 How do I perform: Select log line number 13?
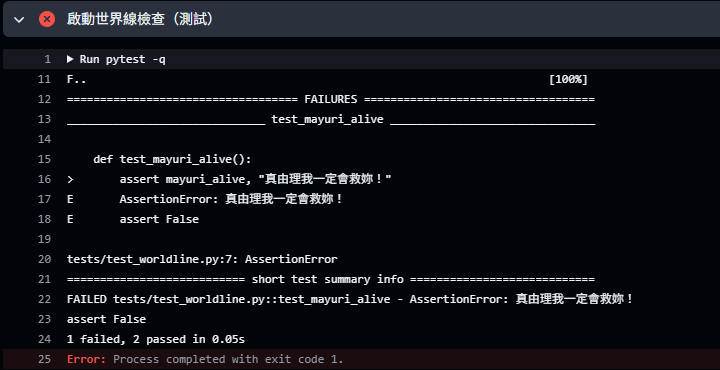[45, 119]
